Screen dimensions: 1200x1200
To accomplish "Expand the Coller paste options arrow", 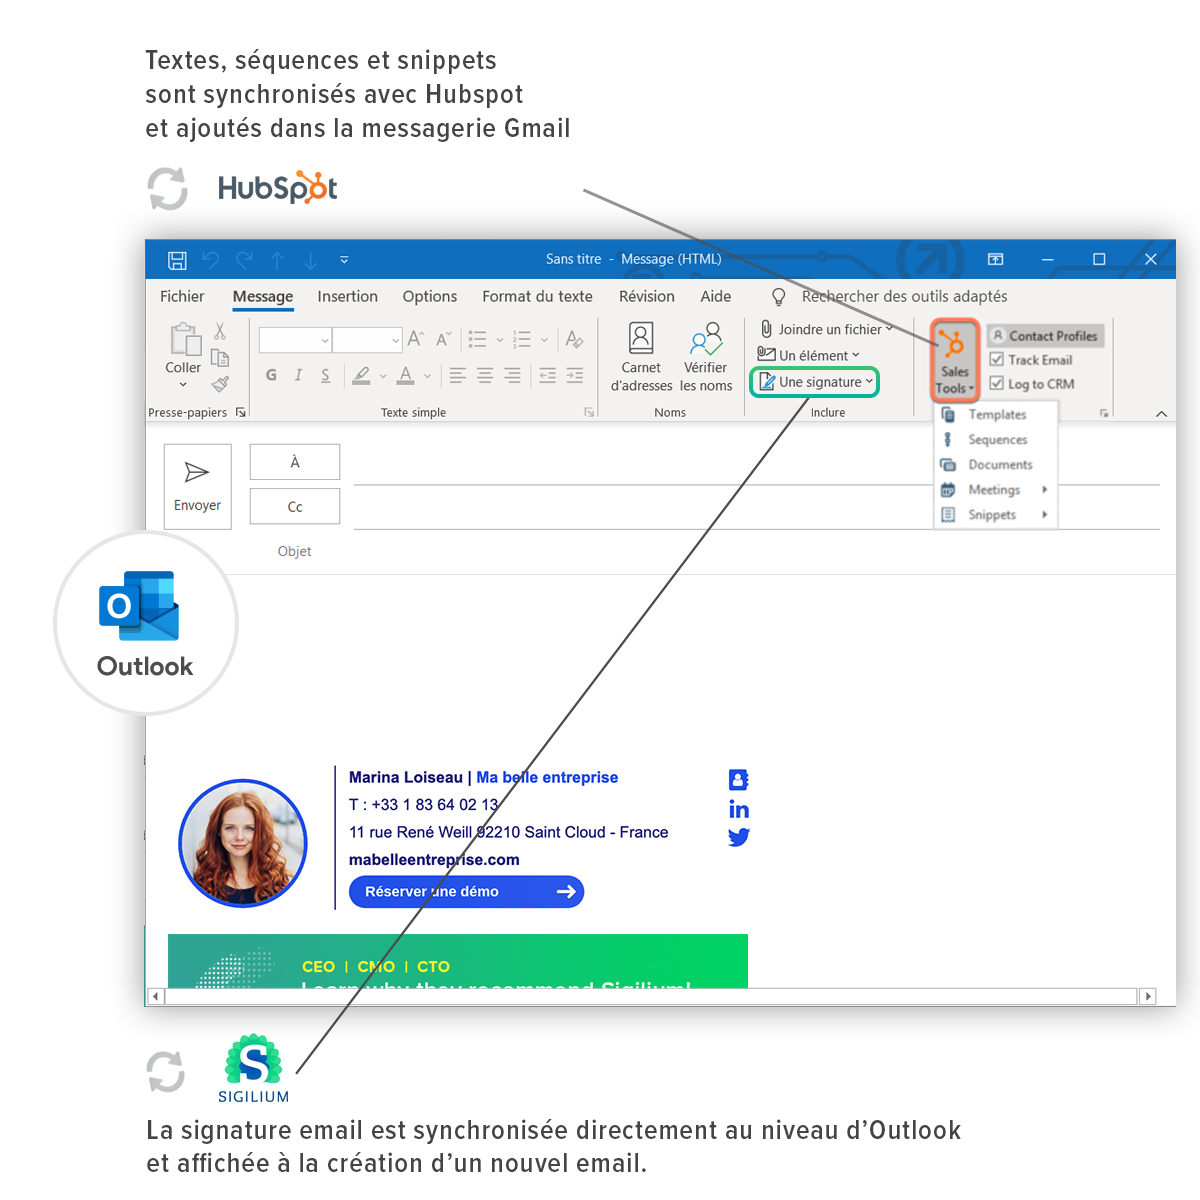I will [183, 385].
